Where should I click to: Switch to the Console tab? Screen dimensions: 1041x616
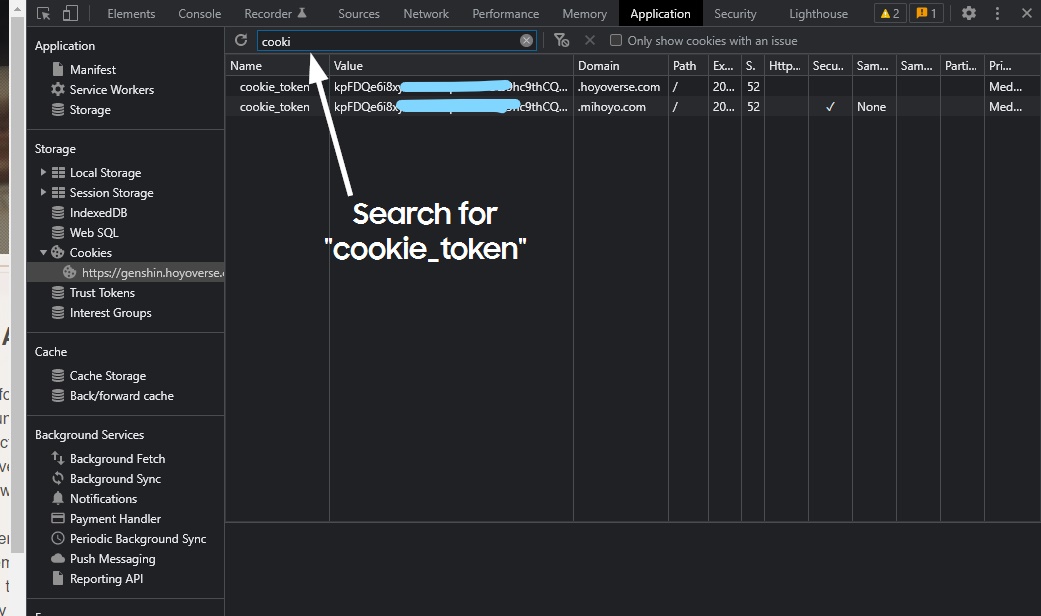pyautogui.click(x=199, y=14)
